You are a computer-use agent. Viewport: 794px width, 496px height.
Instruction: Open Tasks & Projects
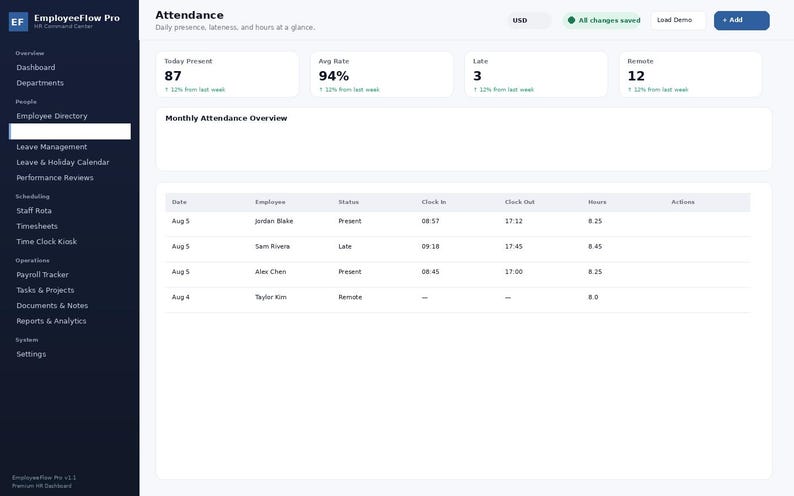[46, 290]
